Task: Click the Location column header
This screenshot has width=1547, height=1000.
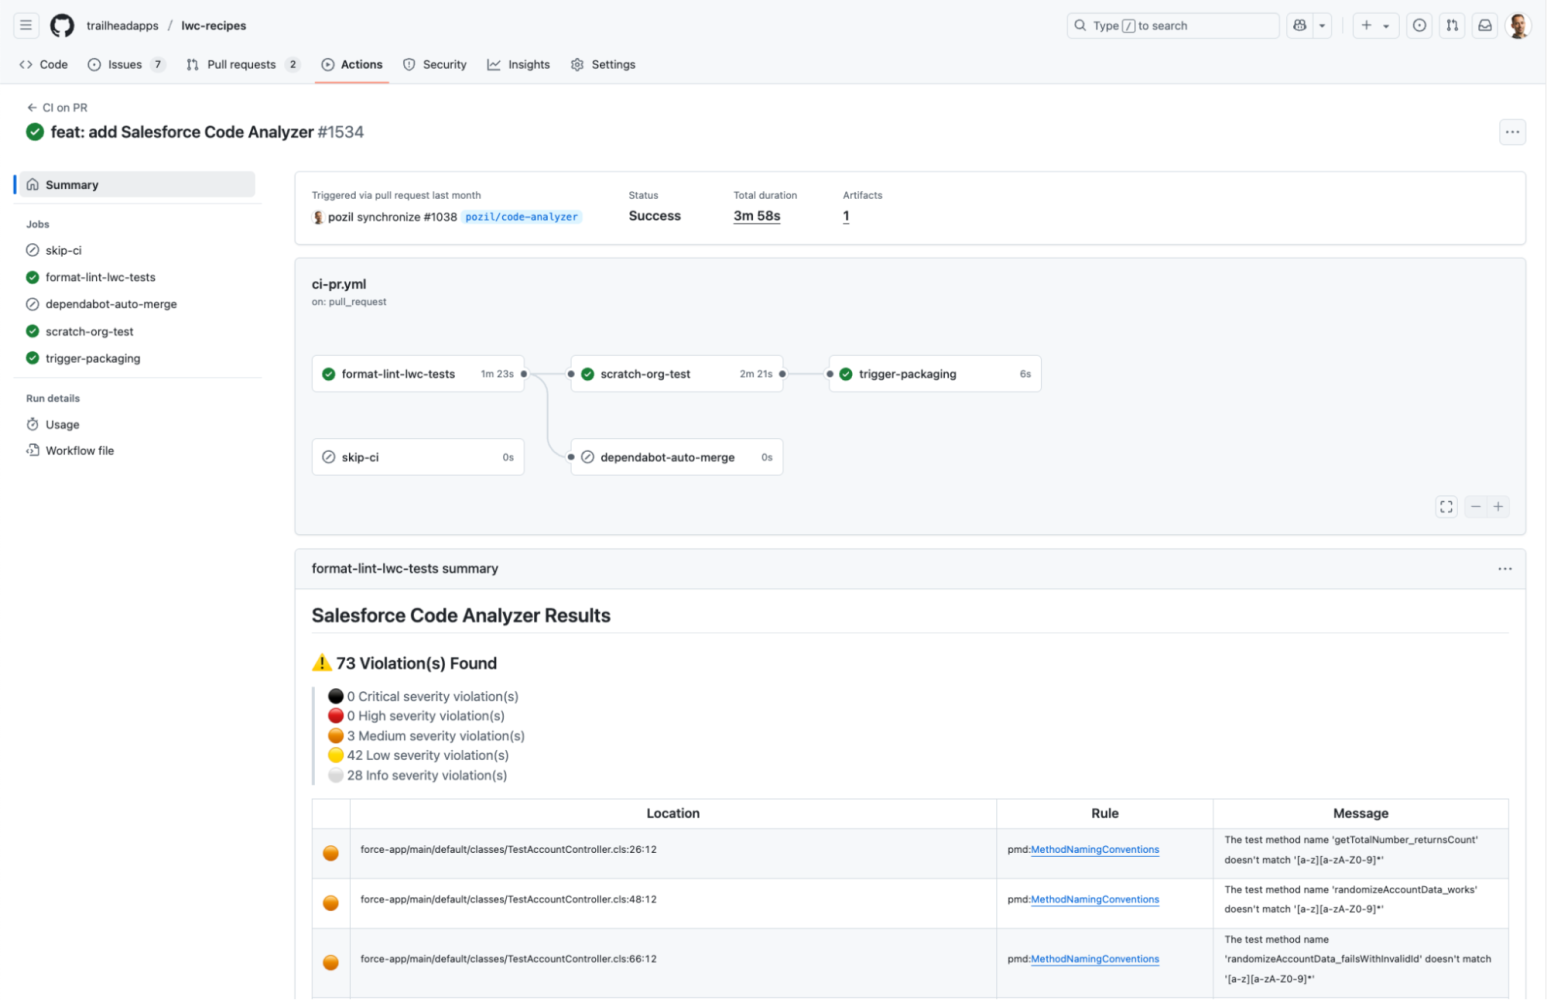Action: [673, 814]
